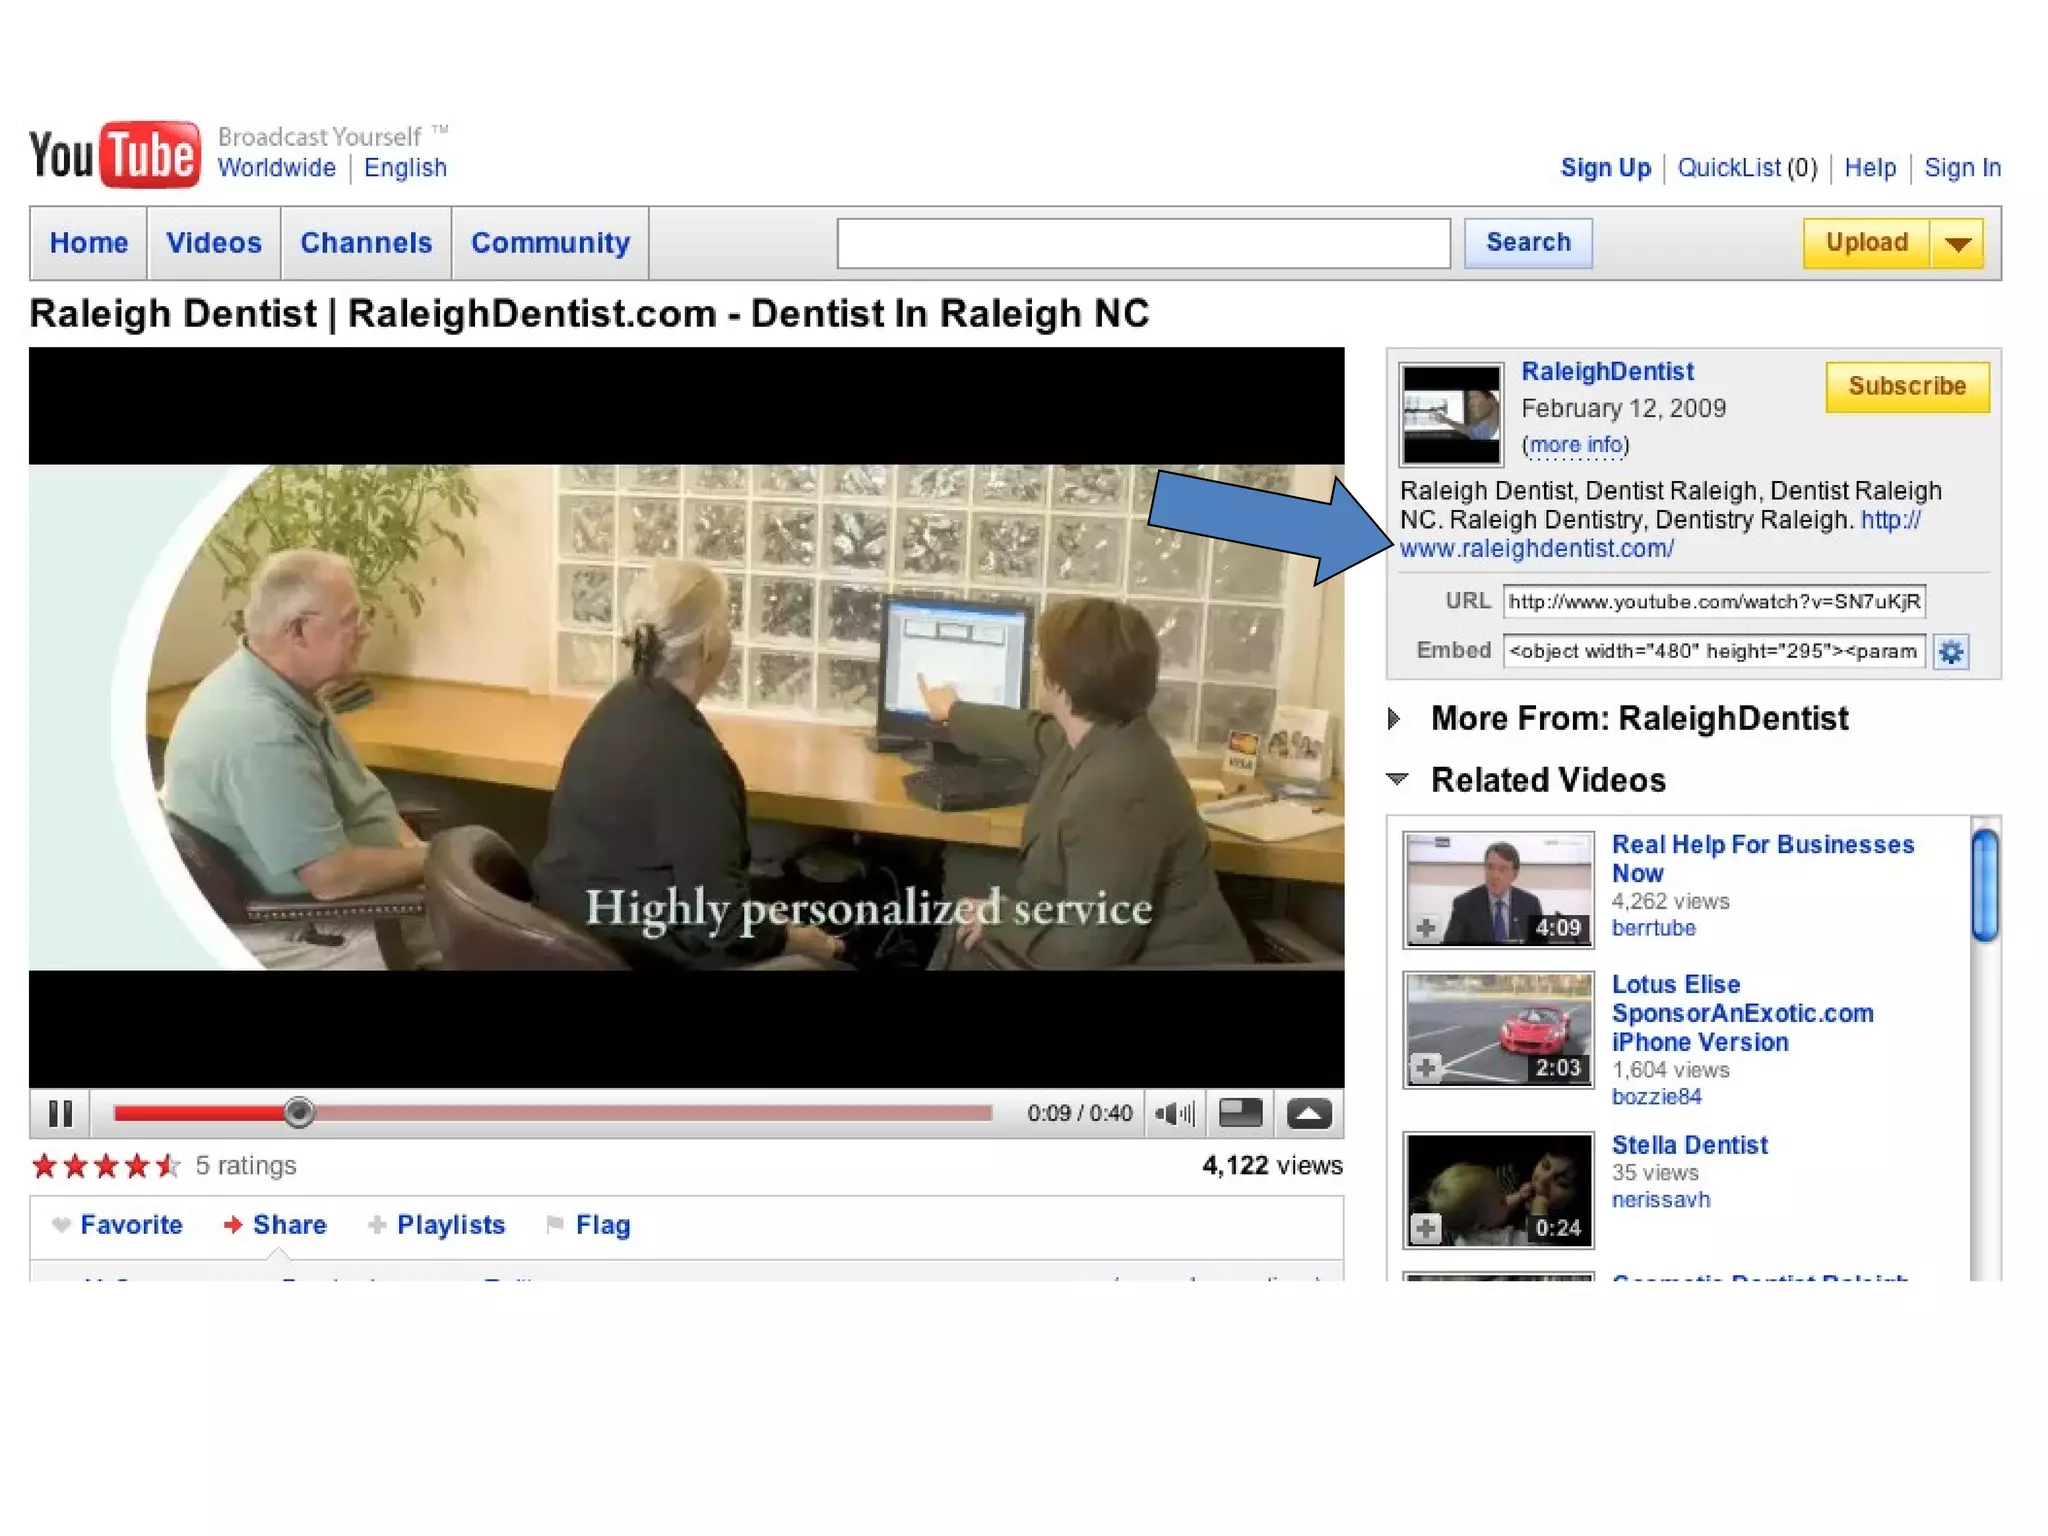Open the Upload dropdown arrow

pos(1957,244)
